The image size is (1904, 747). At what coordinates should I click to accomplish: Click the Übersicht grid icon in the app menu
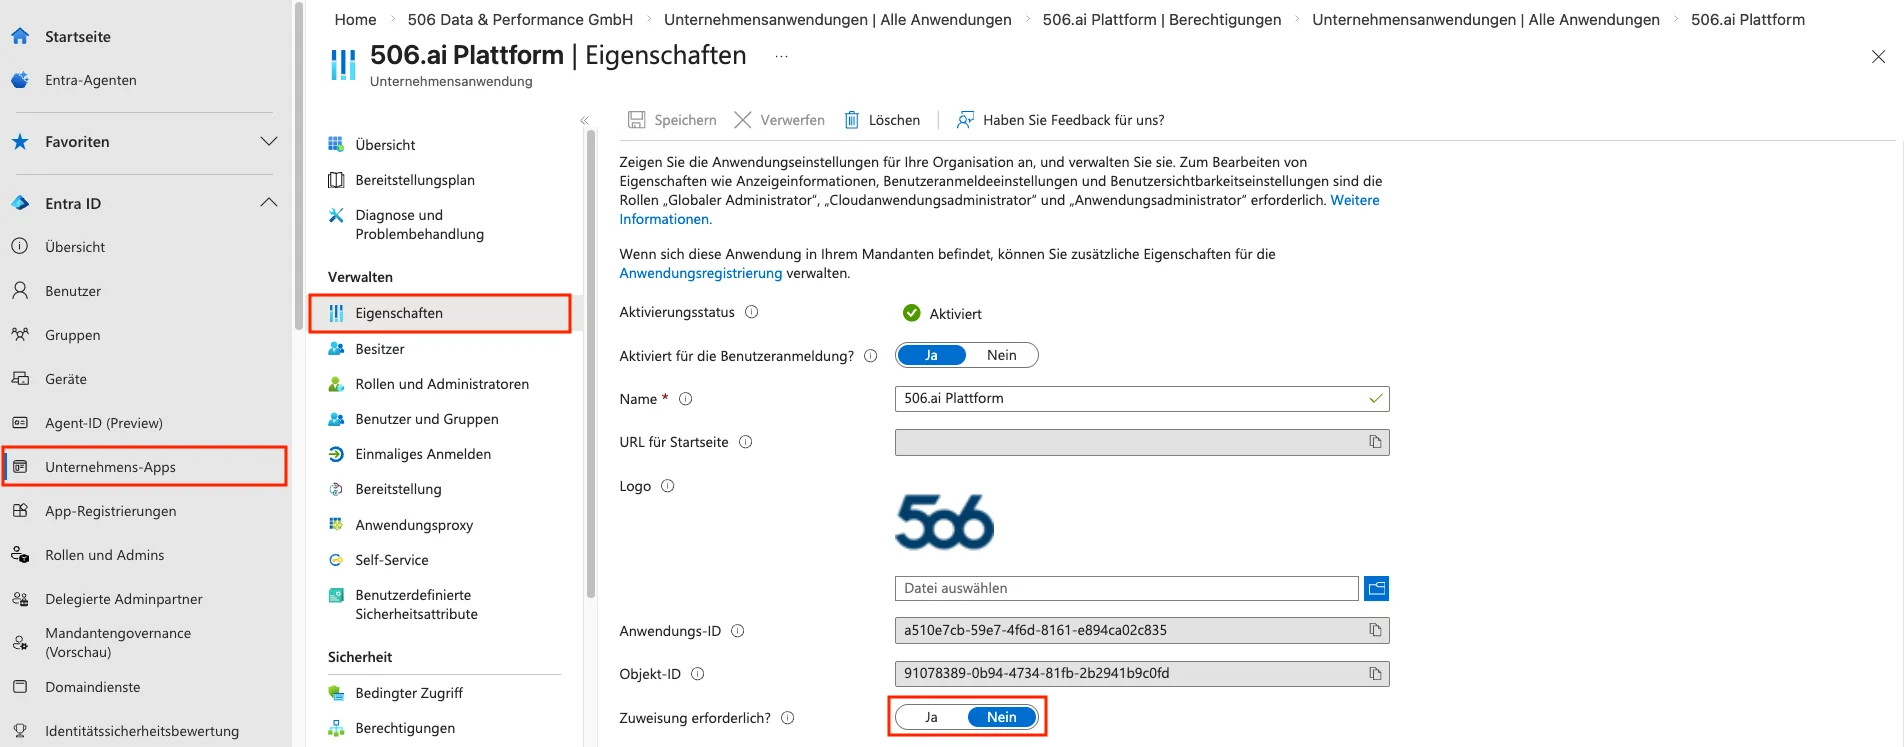click(336, 145)
